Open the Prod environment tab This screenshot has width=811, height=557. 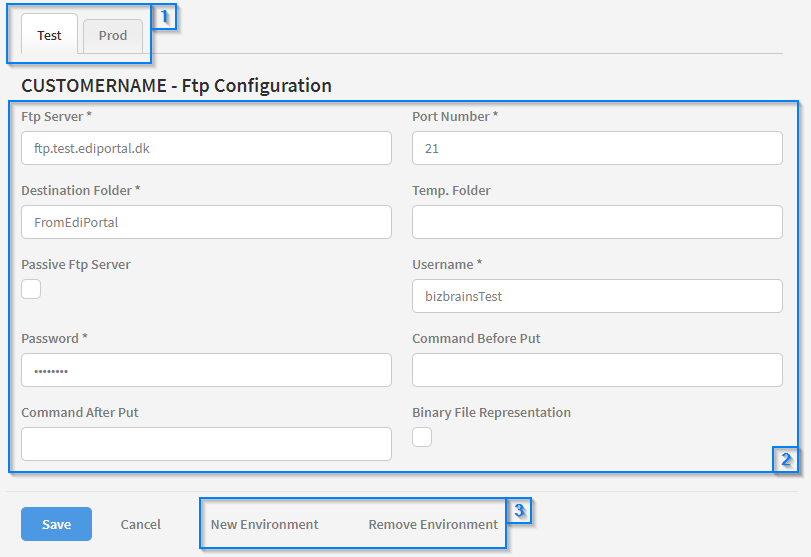(113, 36)
